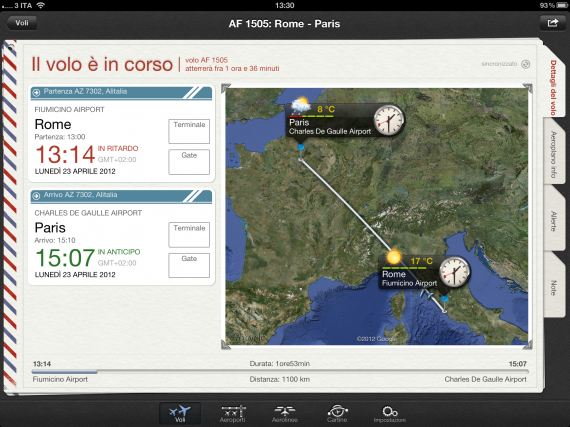Open Impostazioni in the bottom bar
Screen dimensions: 570x427
(389, 414)
